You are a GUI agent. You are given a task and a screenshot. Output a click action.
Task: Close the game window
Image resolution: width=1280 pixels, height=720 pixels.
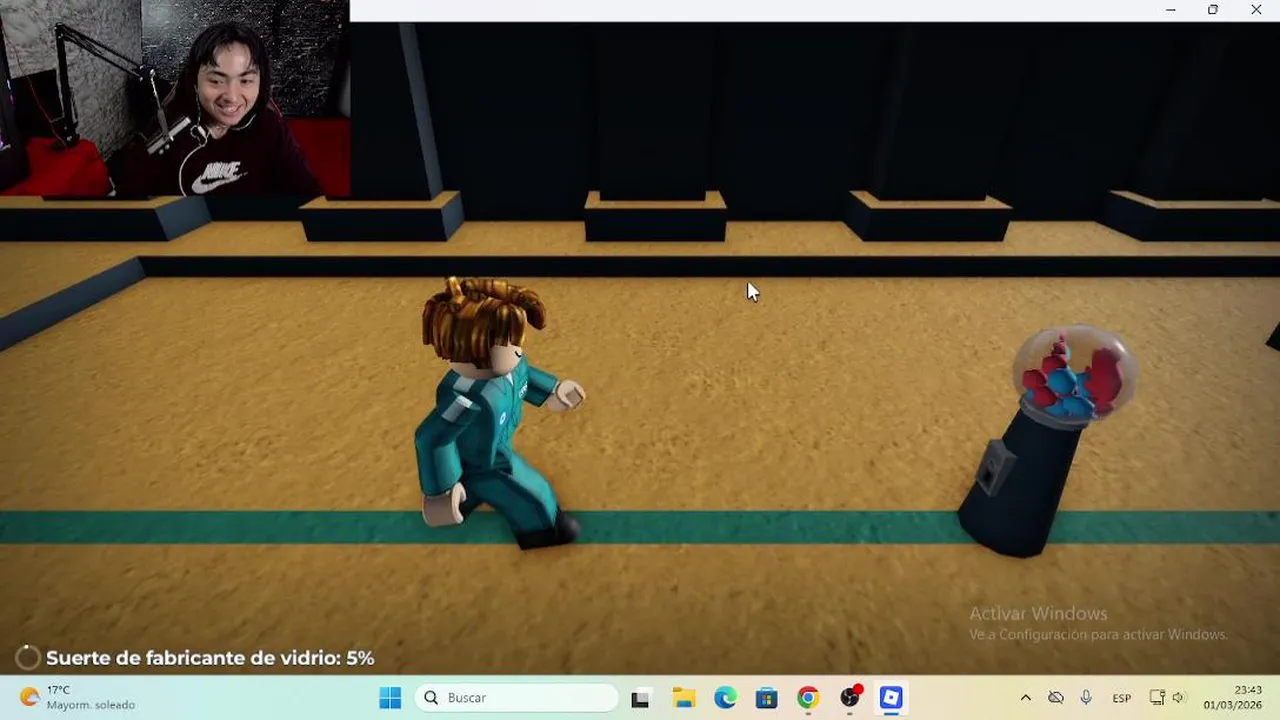tap(1256, 10)
